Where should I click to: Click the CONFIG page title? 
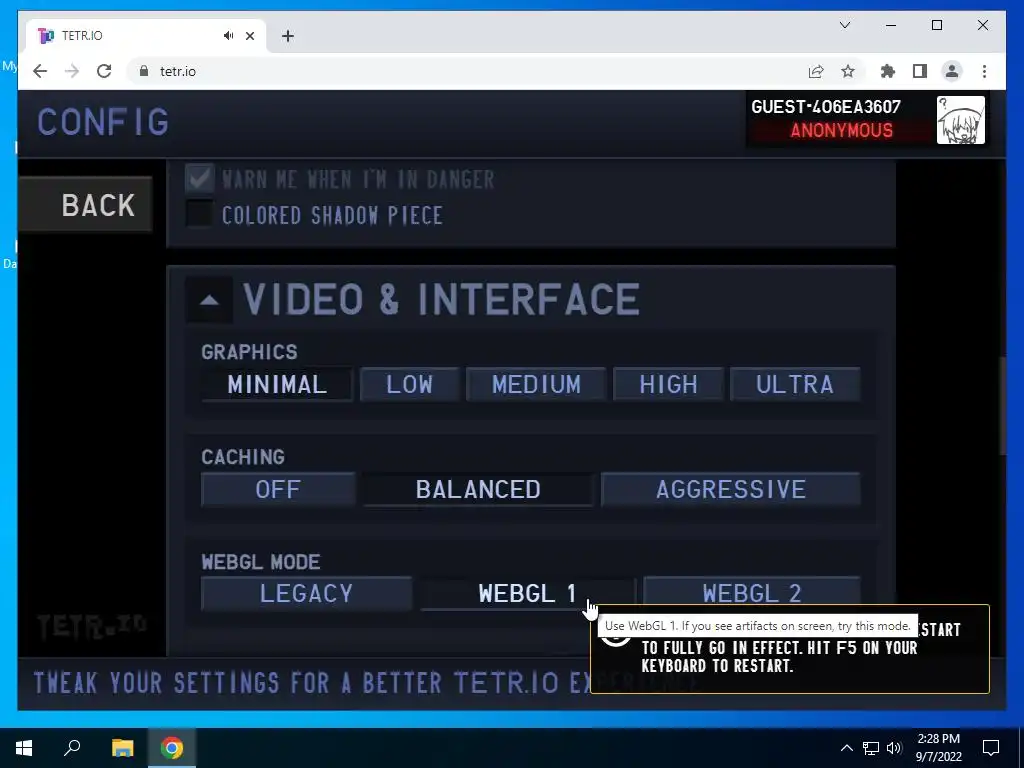coord(103,122)
